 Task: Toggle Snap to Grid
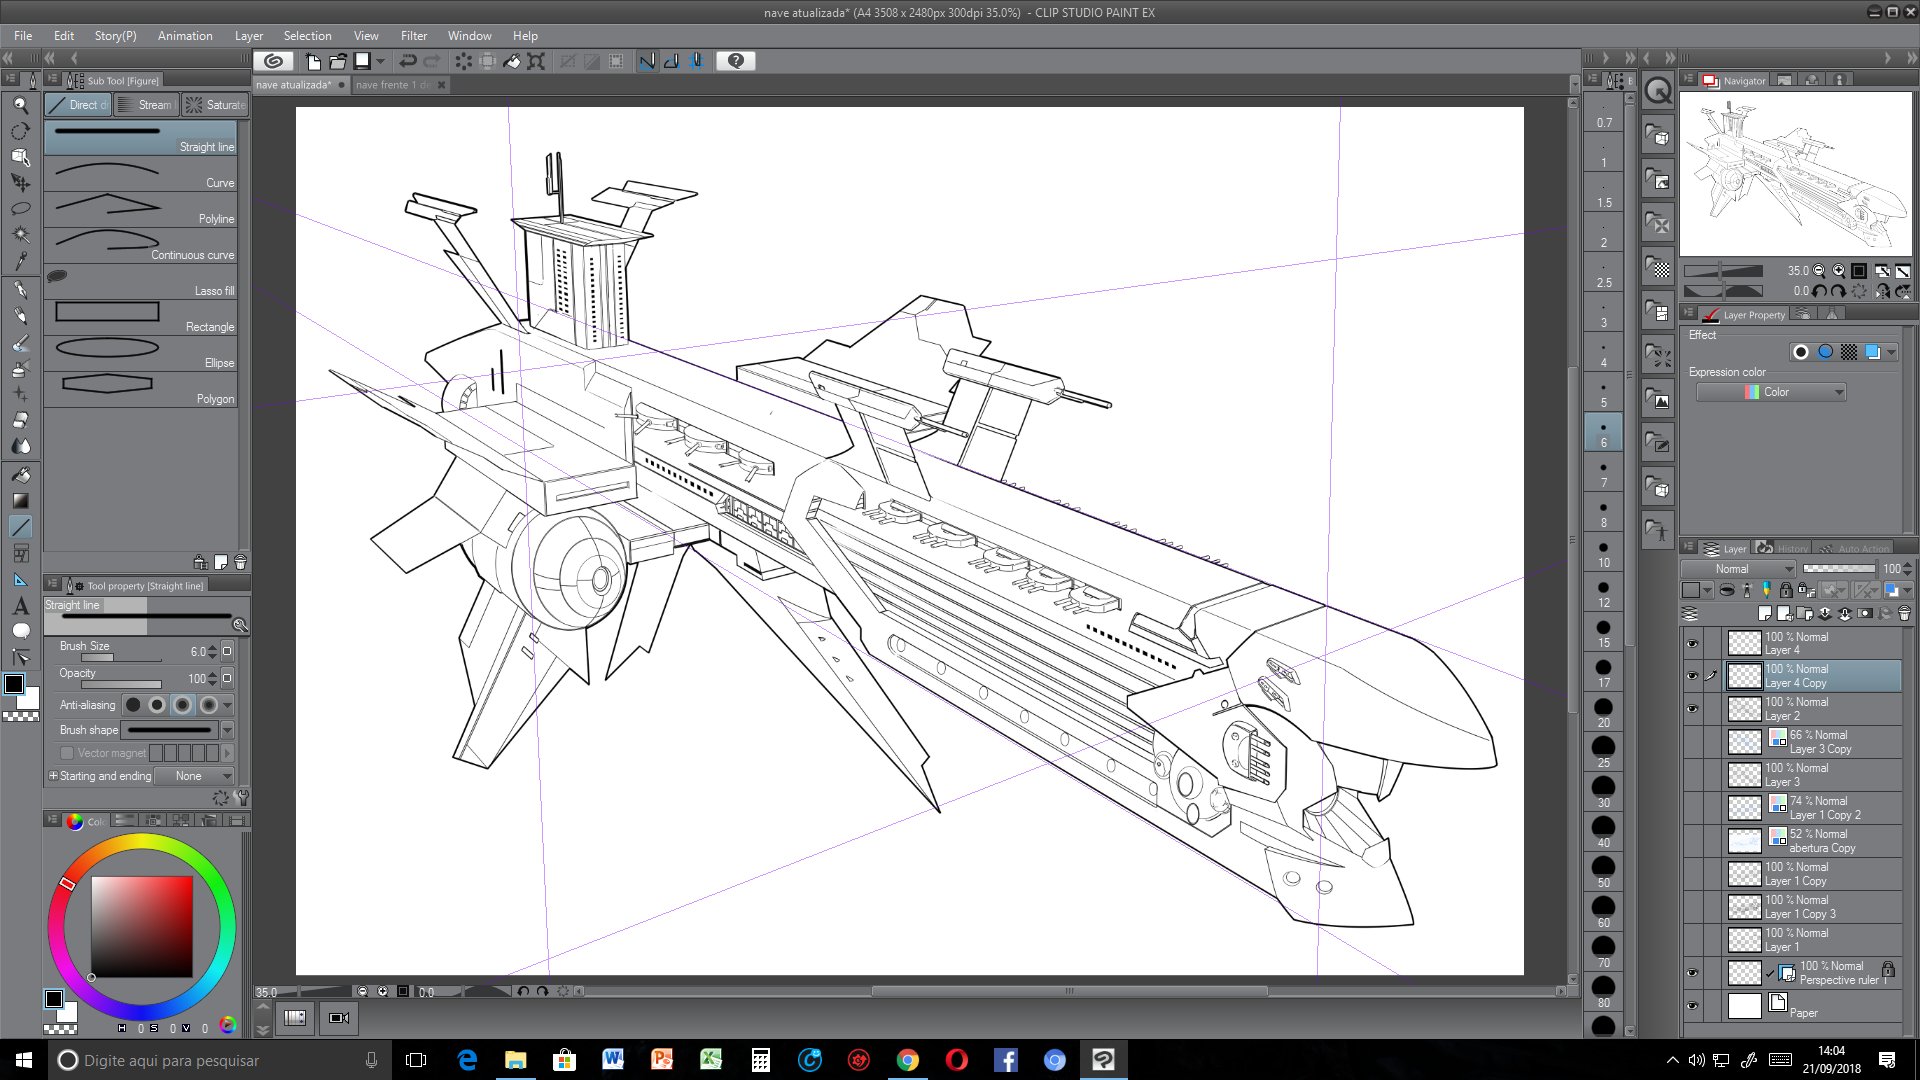coord(697,61)
